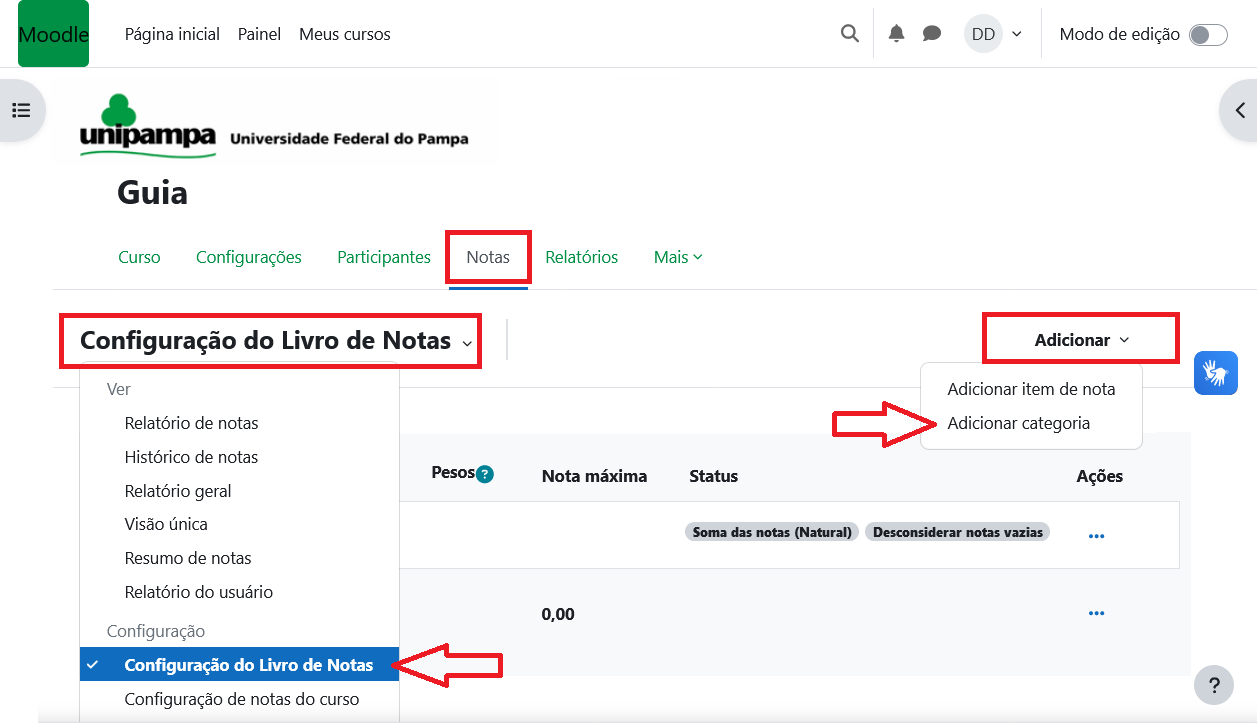The image size is (1257, 724).
Task: Open the course index drawer icon
Action: point(21,110)
